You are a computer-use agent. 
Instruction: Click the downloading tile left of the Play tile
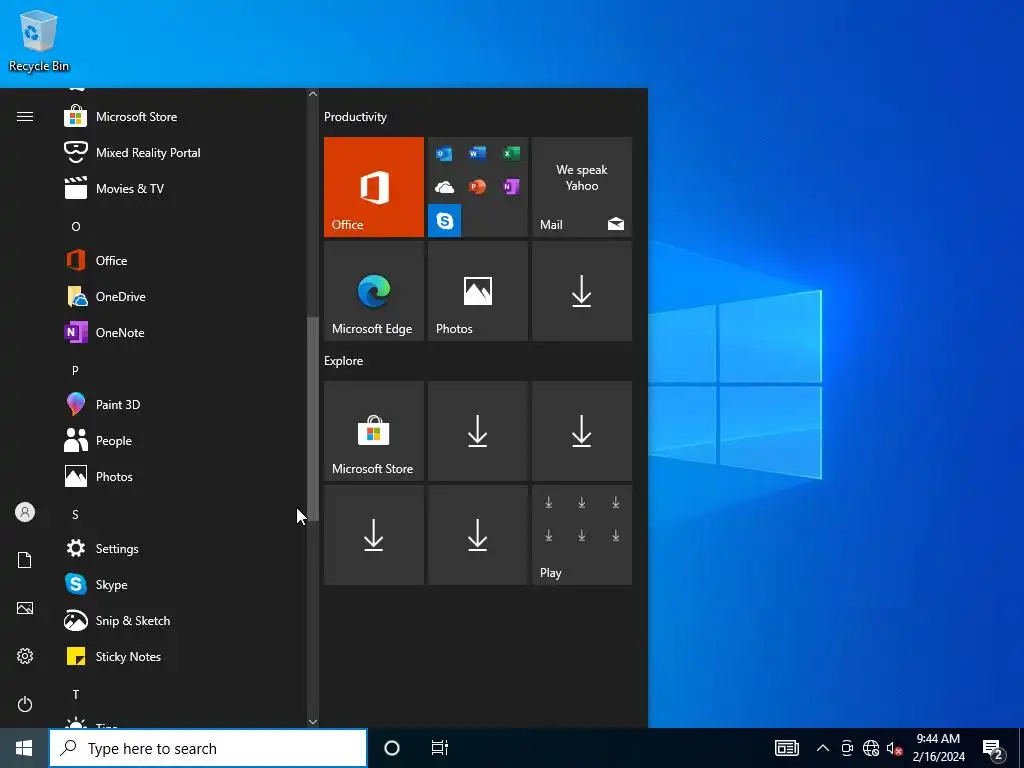pos(477,535)
